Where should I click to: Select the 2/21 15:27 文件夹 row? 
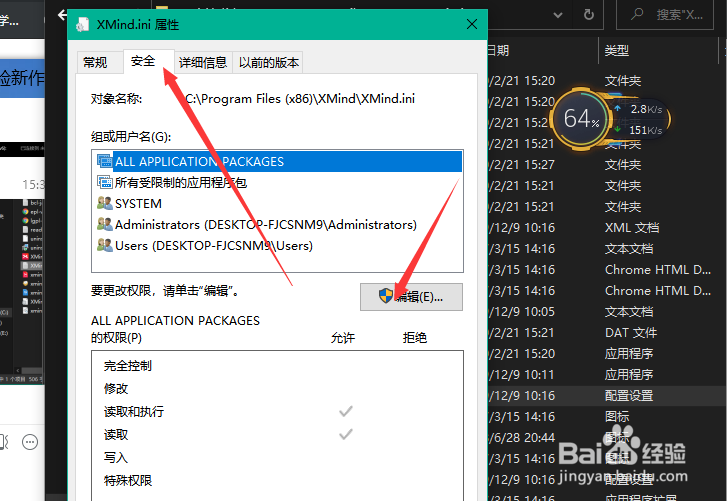(607, 165)
